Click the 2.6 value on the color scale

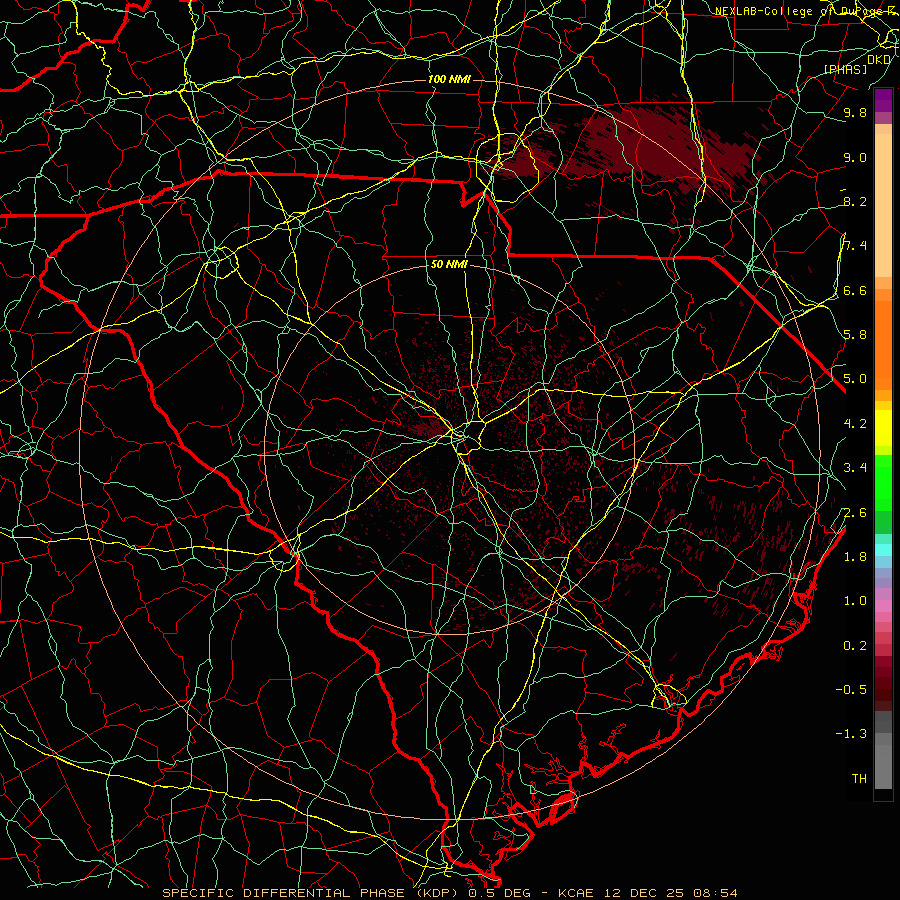pyautogui.click(x=855, y=512)
